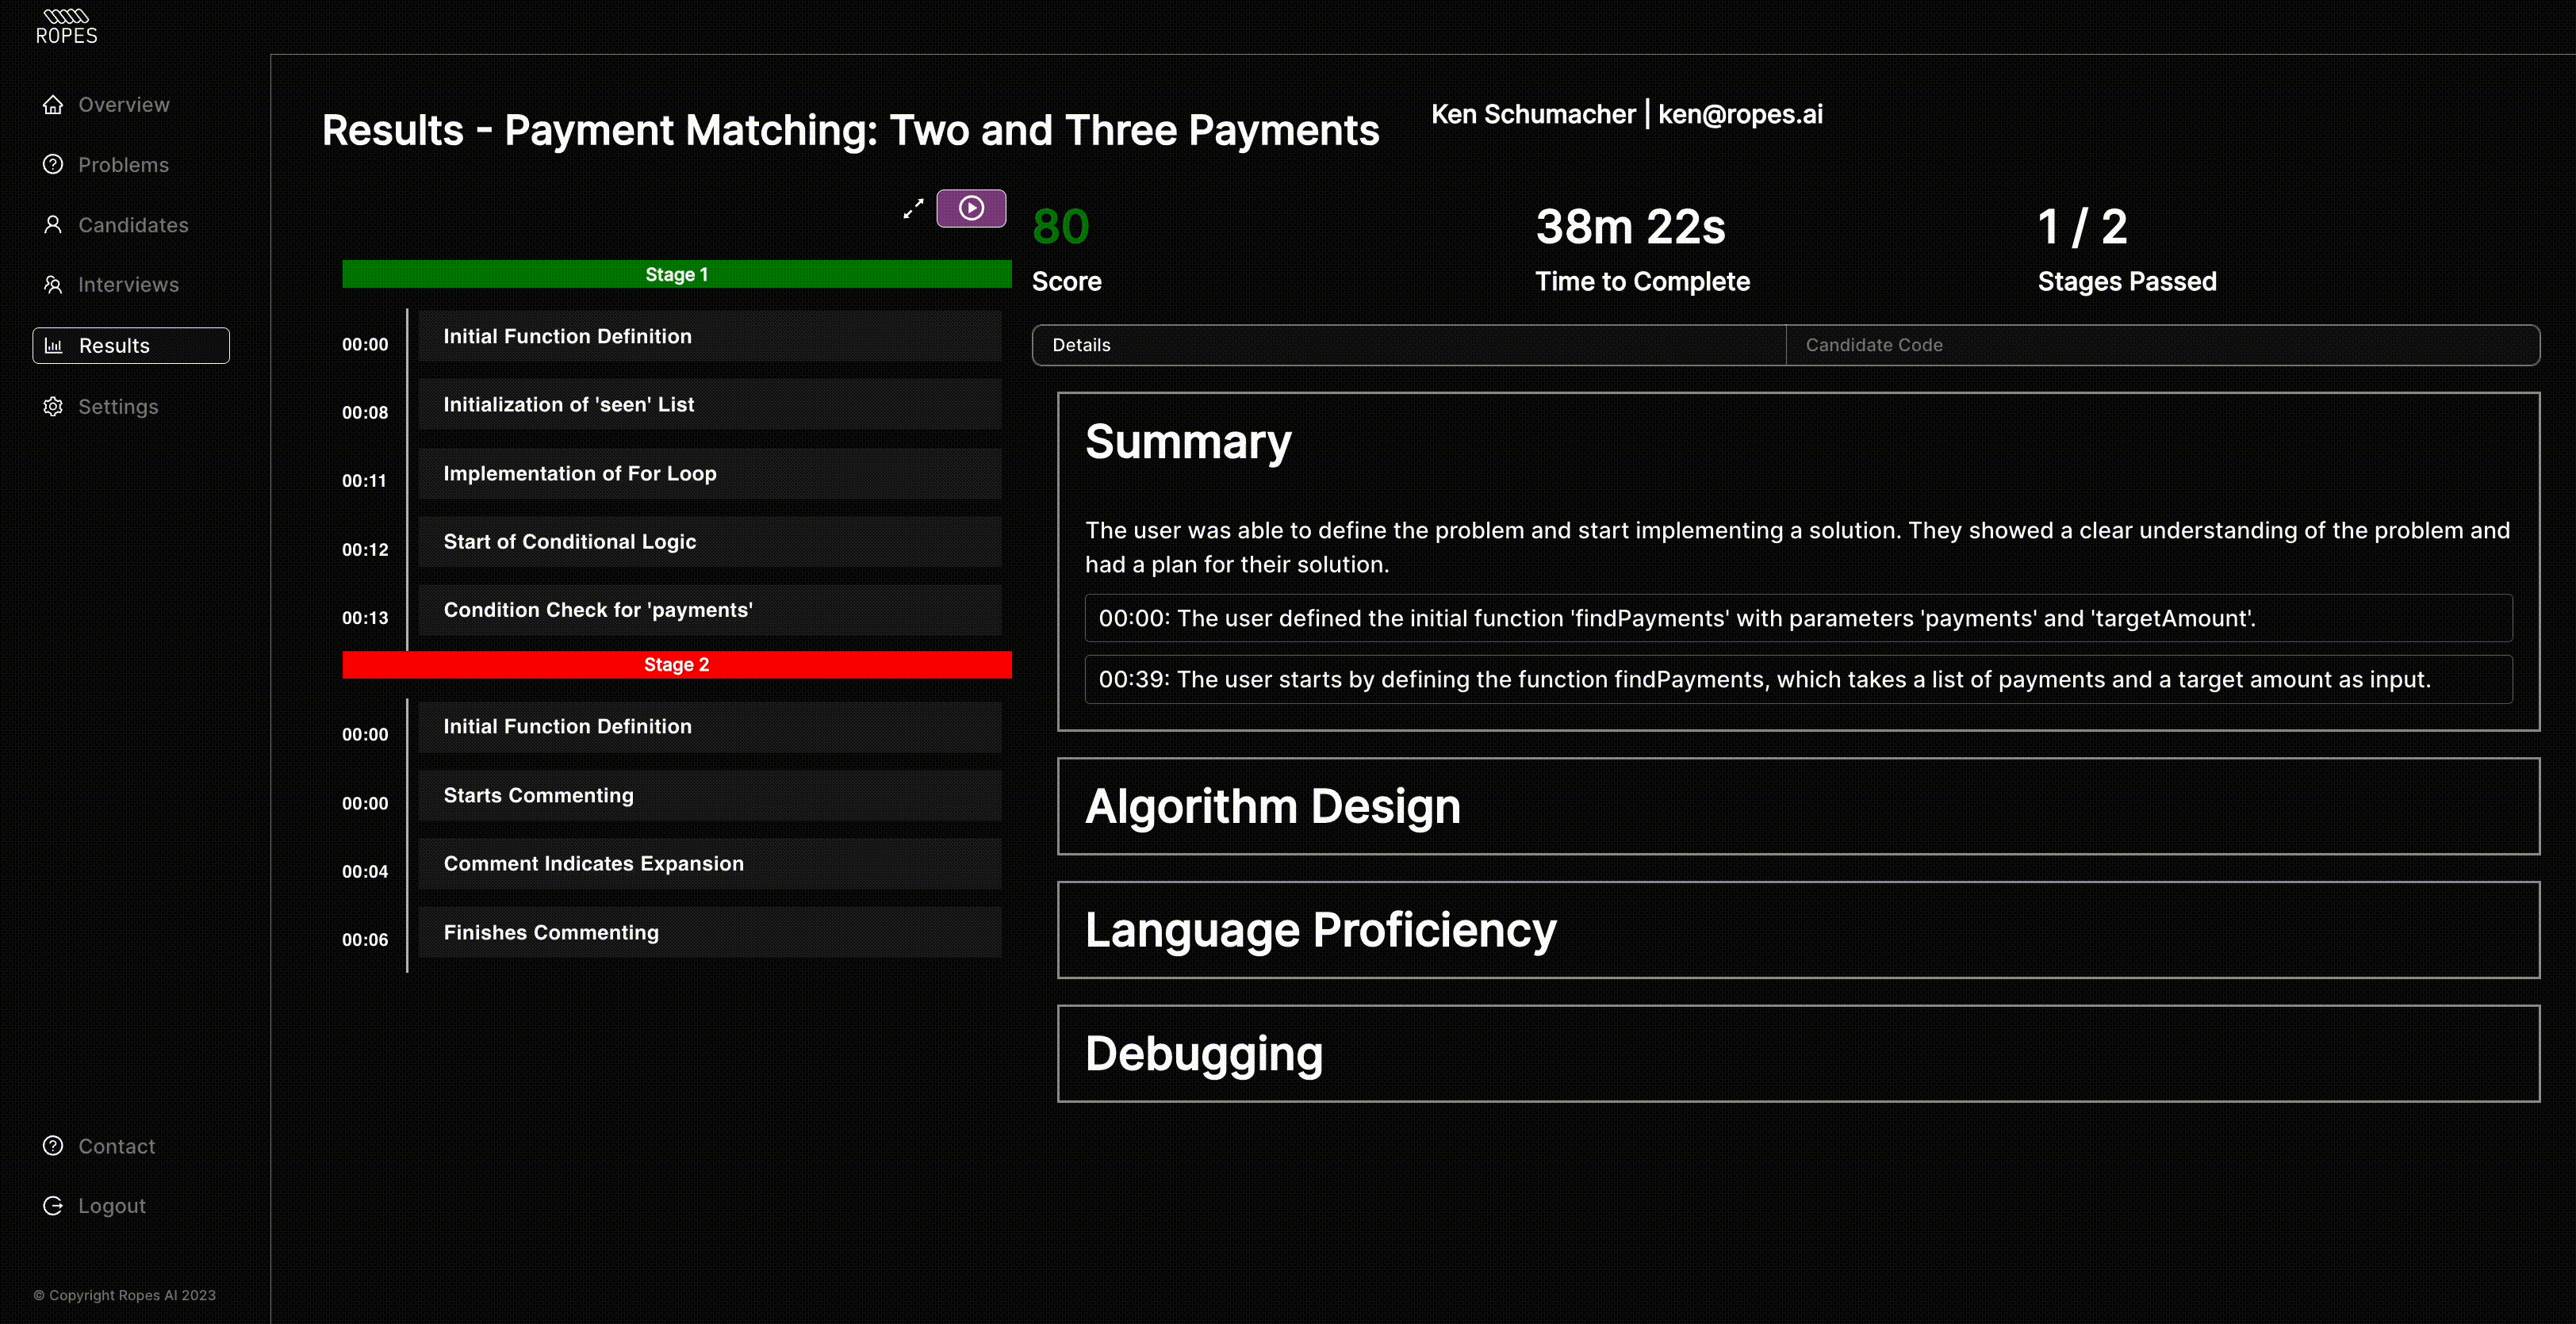Select the green Stage 1 bar
The width and height of the screenshot is (2576, 1324).
677,274
